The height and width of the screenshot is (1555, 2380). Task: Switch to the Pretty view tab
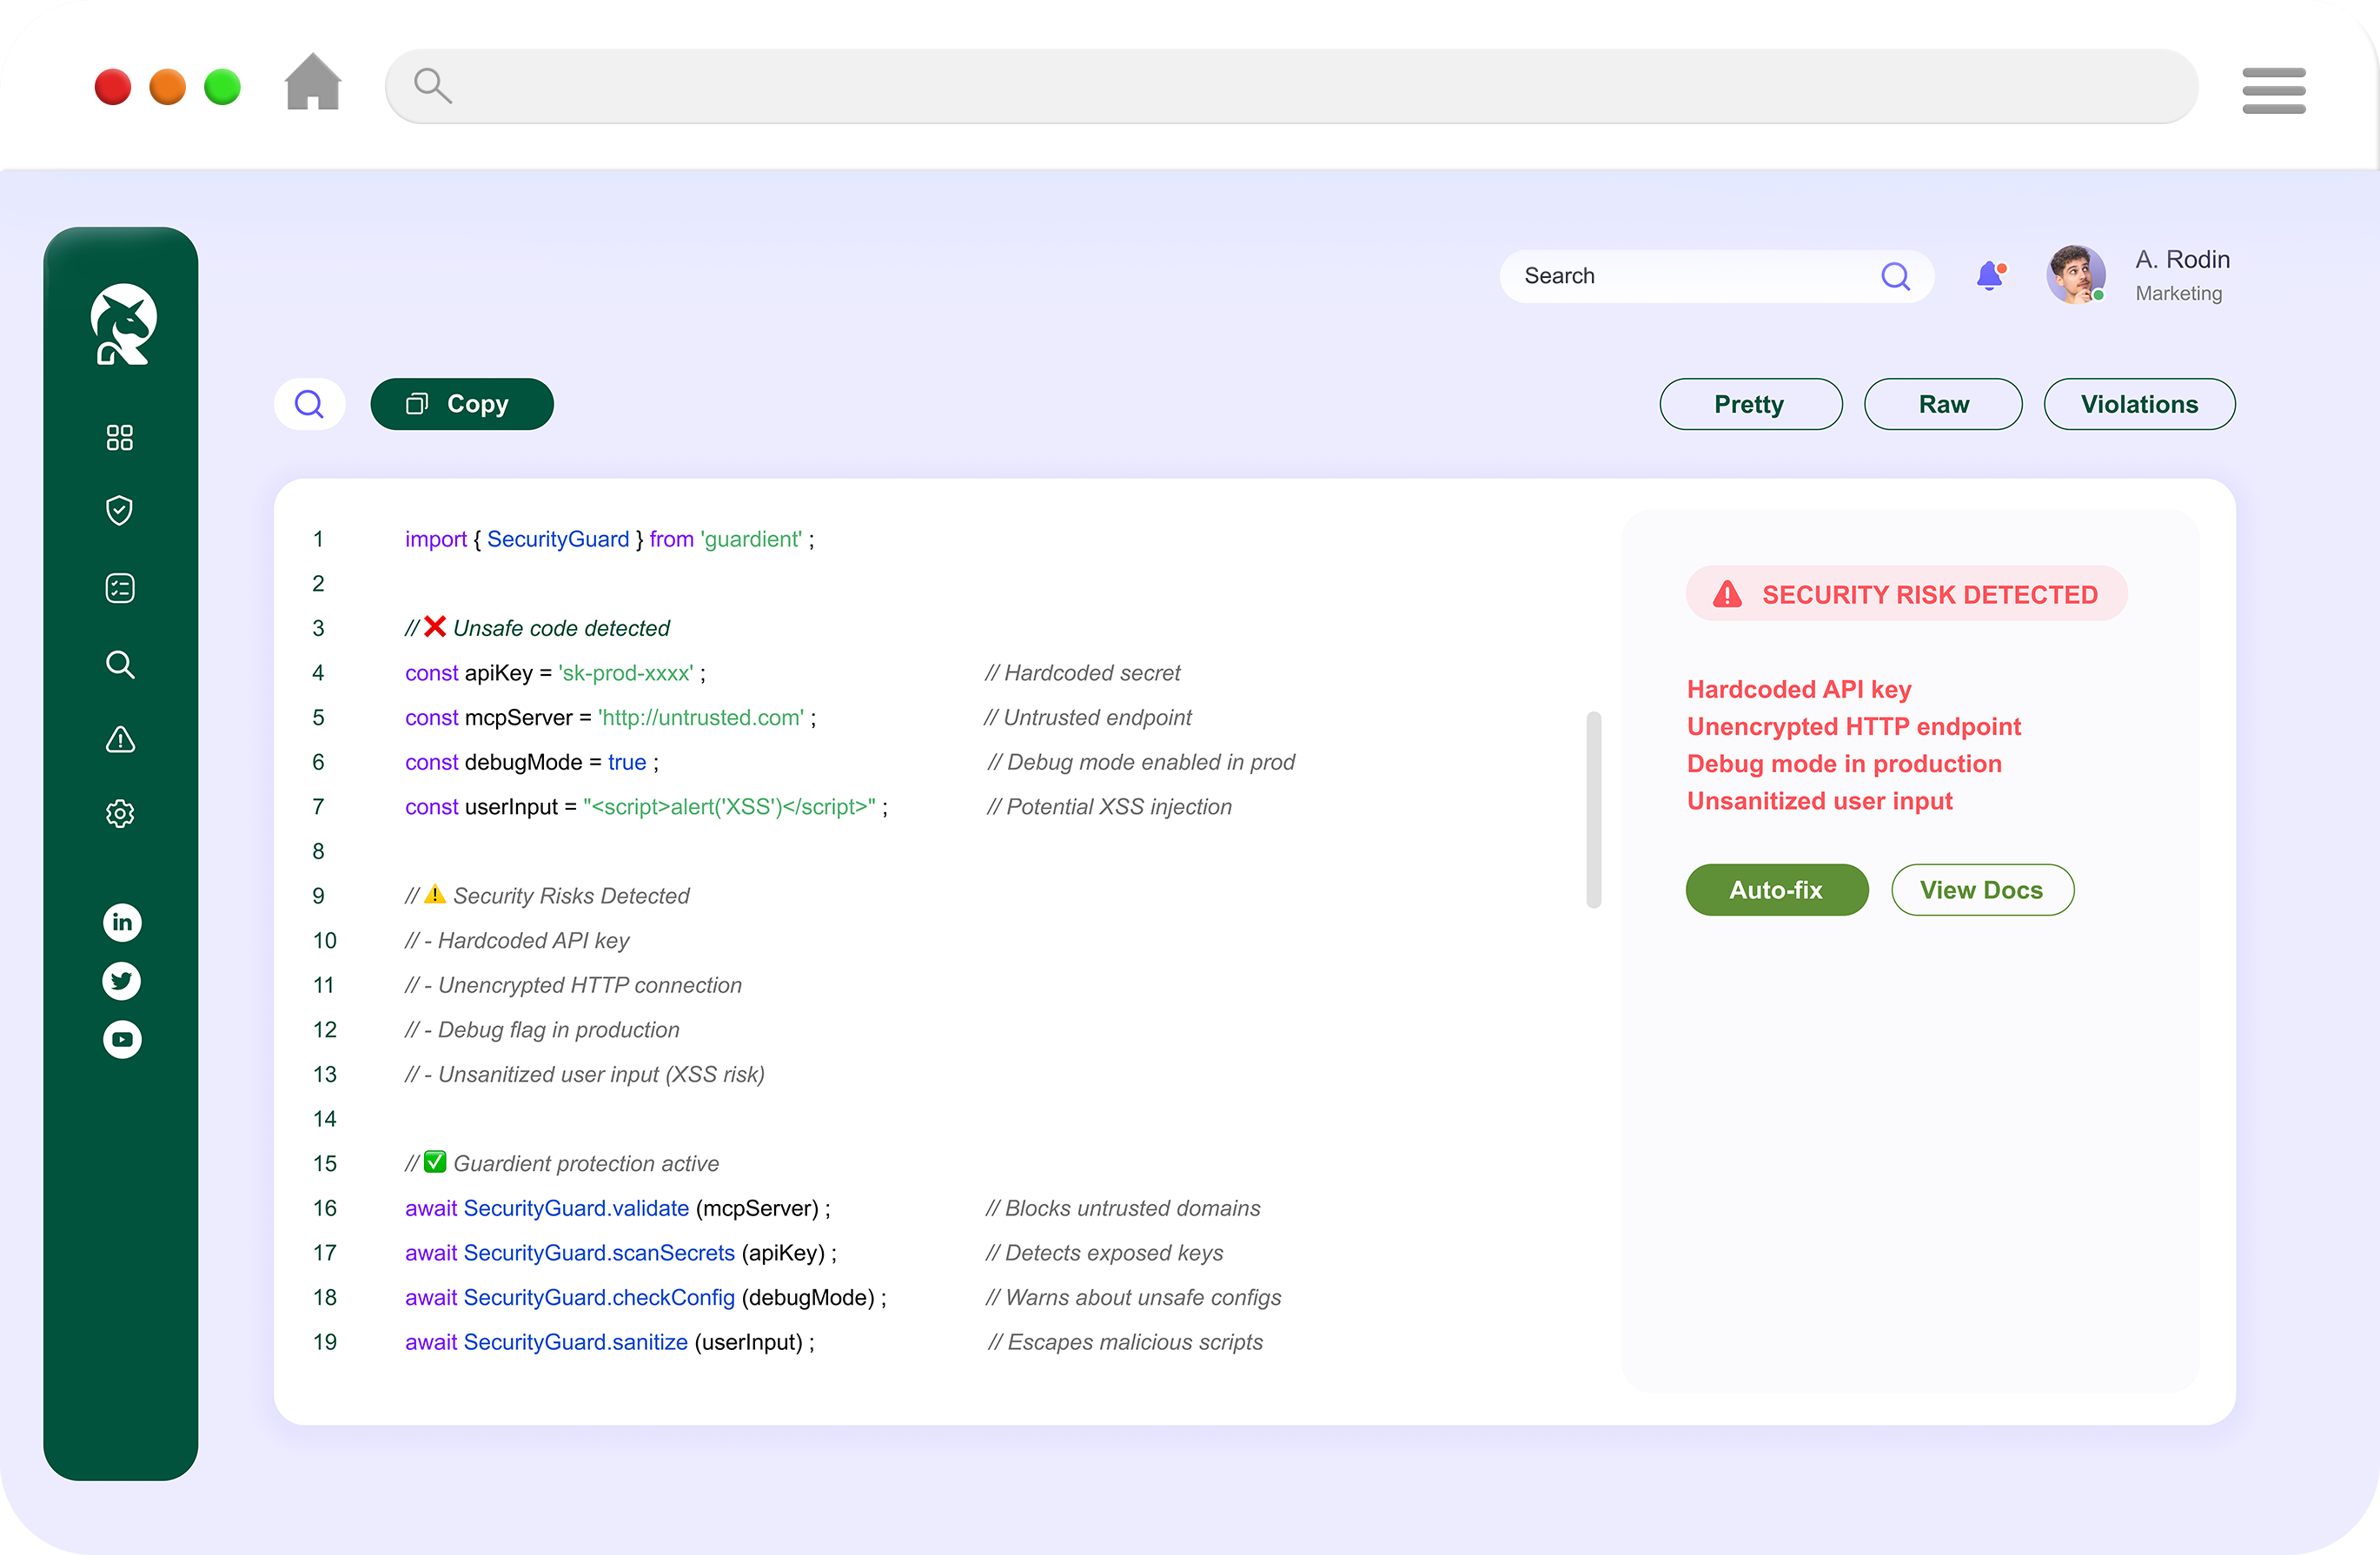[x=1750, y=404]
